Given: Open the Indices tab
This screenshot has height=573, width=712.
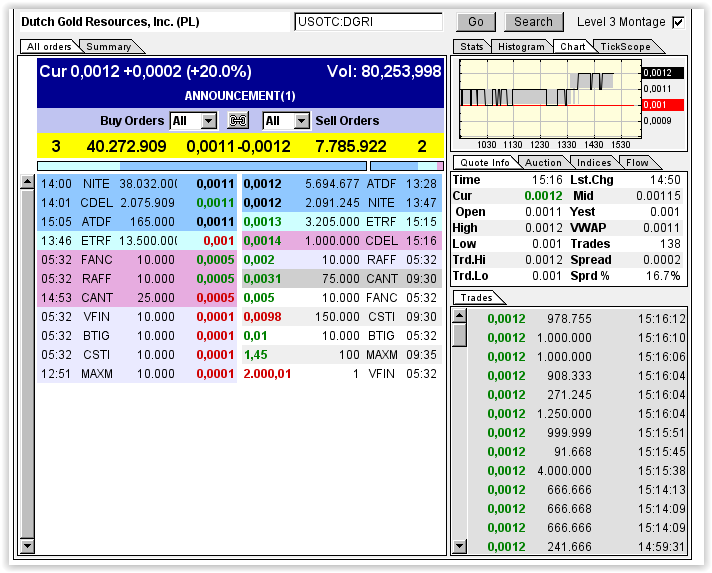Looking at the screenshot, I should (x=594, y=162).
